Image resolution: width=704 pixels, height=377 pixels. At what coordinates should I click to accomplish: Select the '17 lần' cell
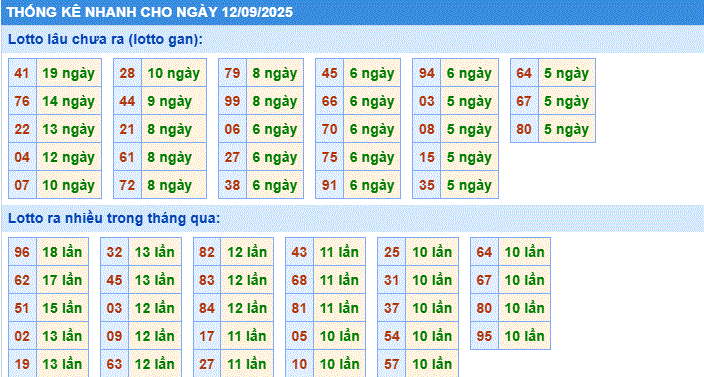62,280
